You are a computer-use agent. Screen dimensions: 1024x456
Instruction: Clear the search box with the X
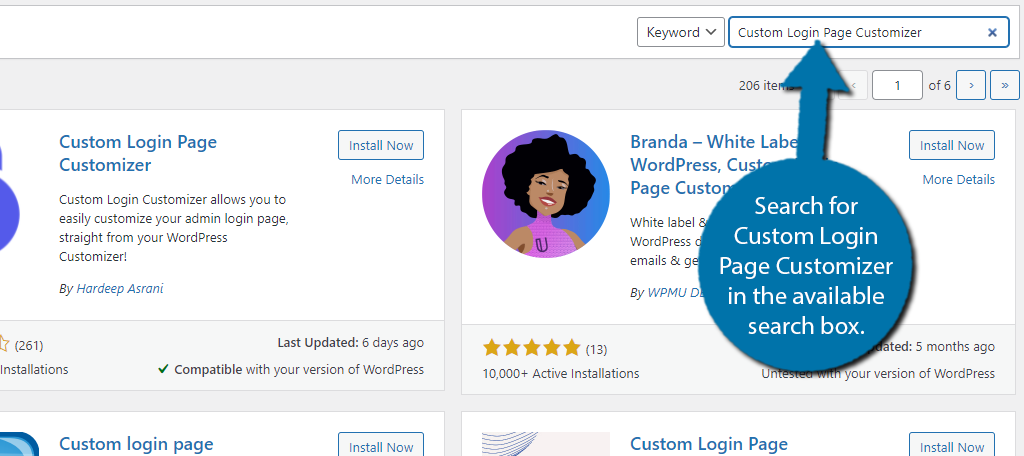point(992,32)
